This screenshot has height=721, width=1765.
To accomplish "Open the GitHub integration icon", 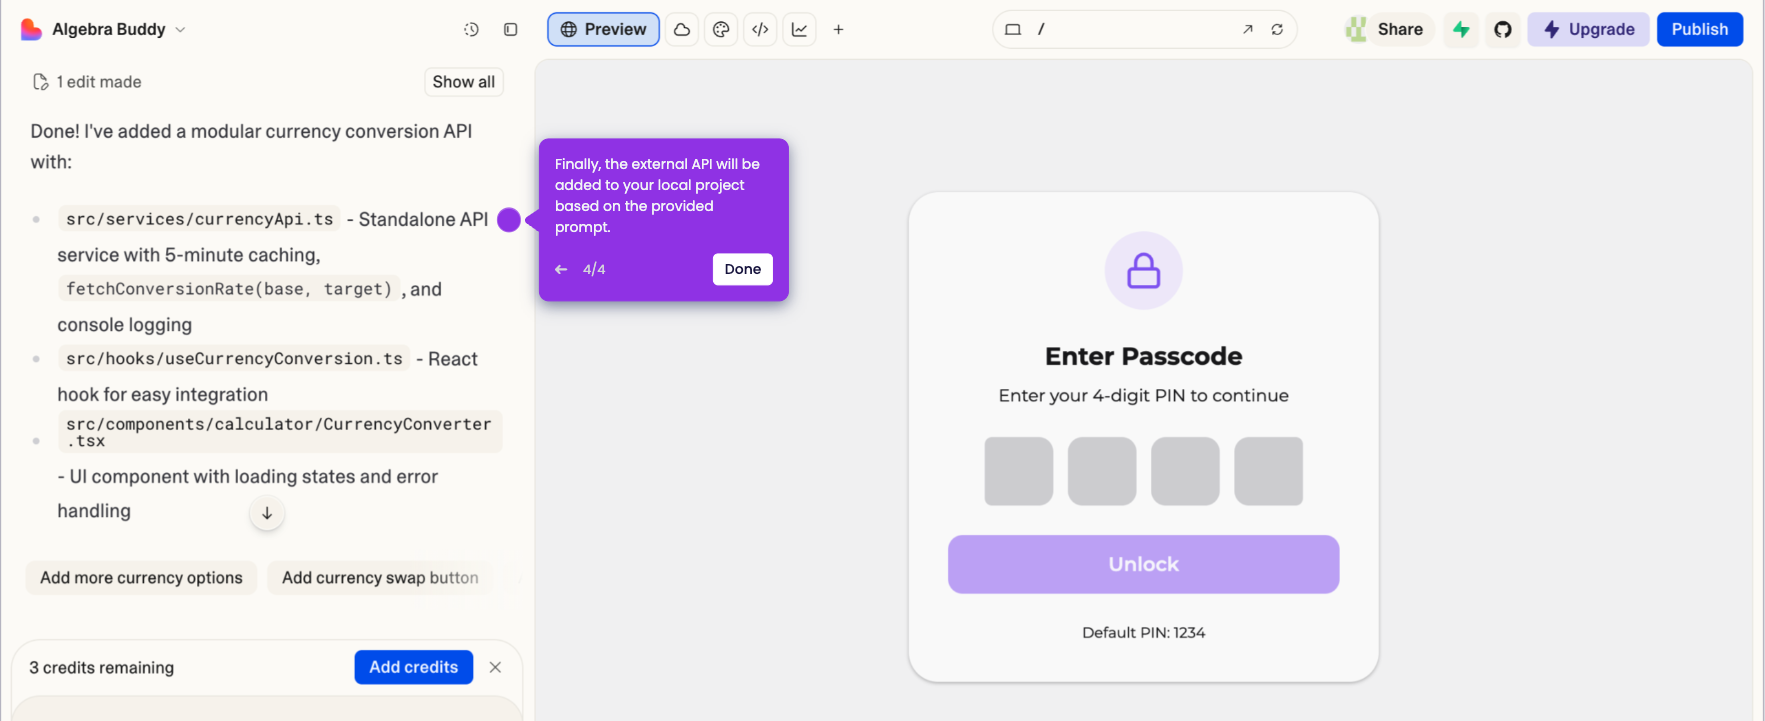I will pyautogui.click(x=1503, y=30).
